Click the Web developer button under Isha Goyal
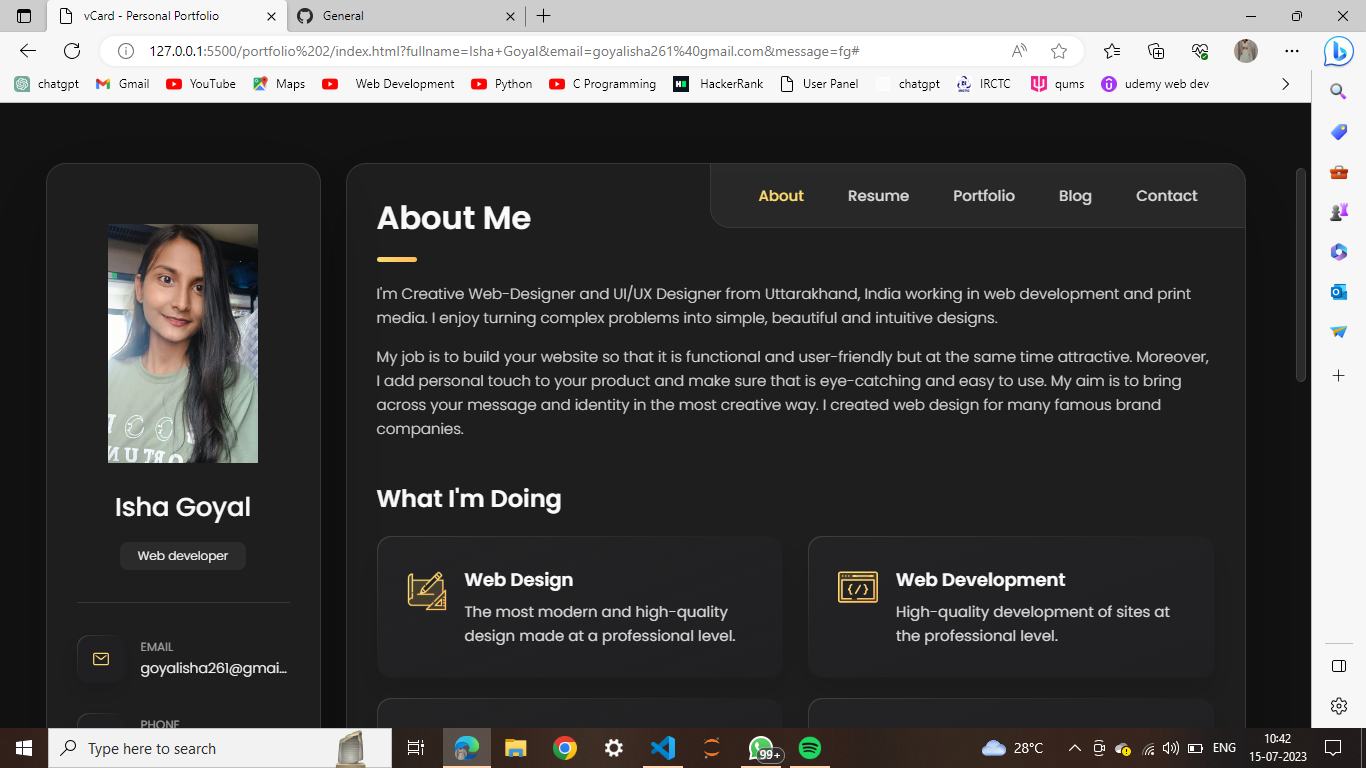Image resolution: width=1366 pixels, height=768 pixels. (182, 555)
